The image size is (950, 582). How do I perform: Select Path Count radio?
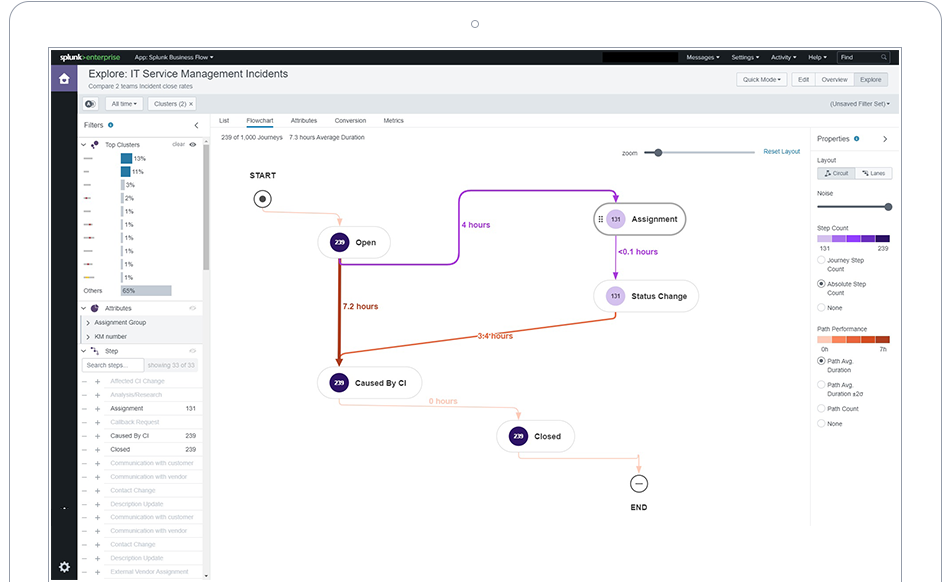coord(821,409)
